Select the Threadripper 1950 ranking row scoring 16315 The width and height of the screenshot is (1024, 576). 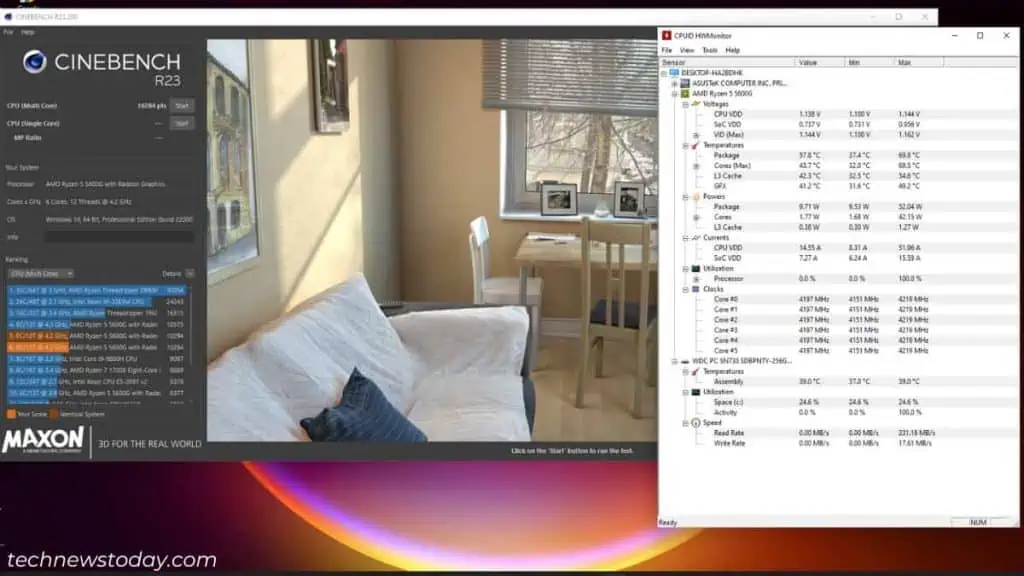point(97,313)
